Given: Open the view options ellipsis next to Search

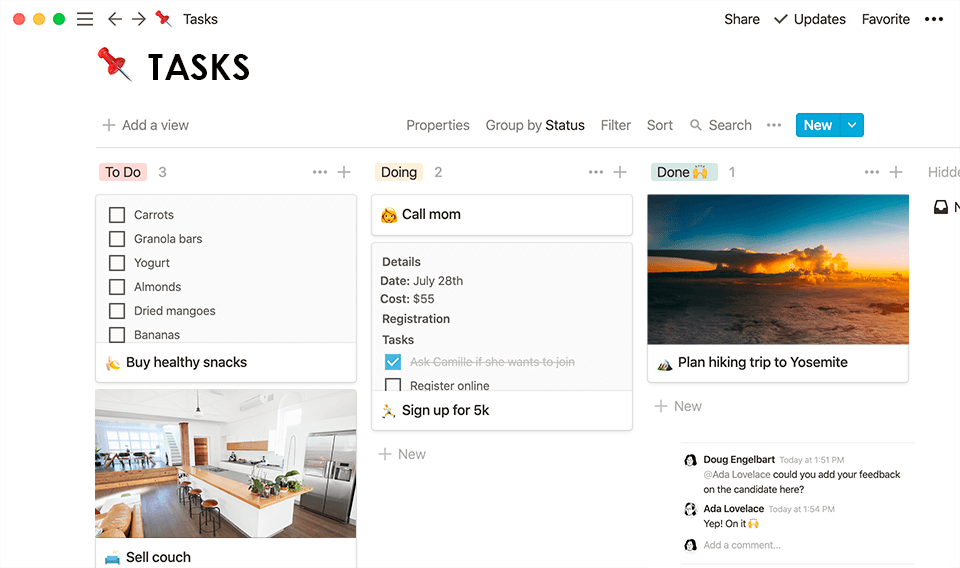Looking at the screenshot, I should pos(774,125).
